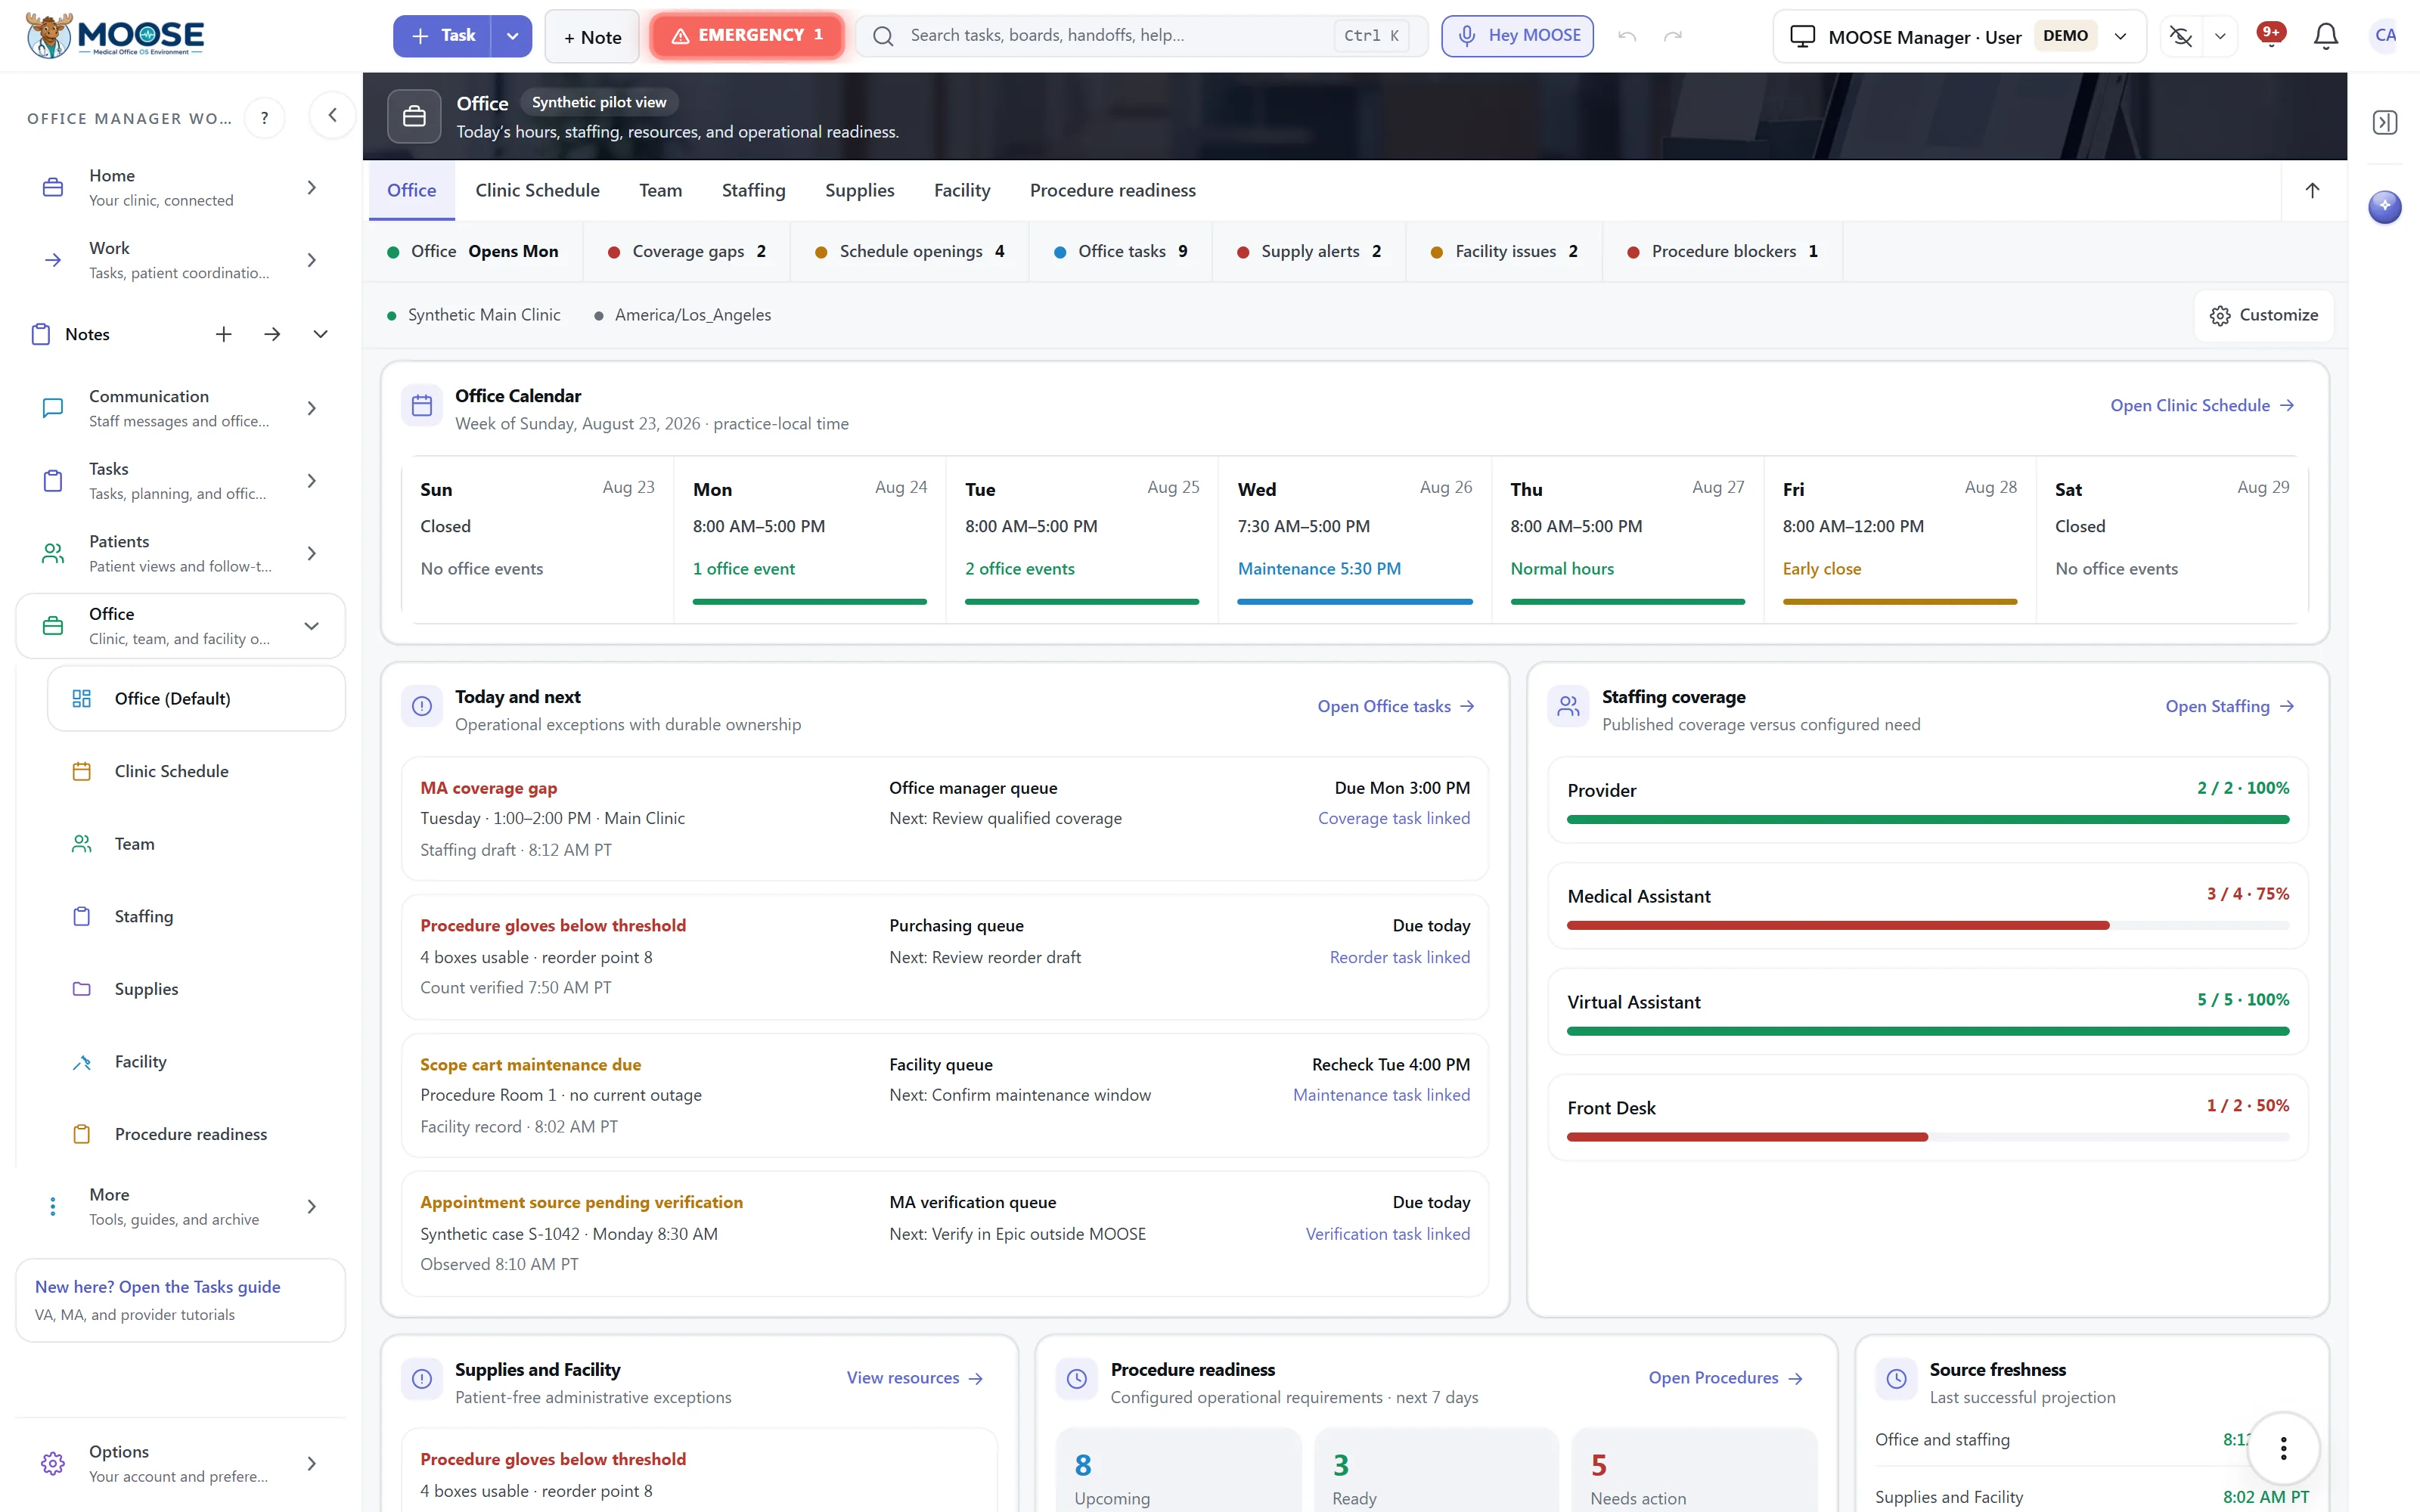Select the Wed Aug 26 calendar day
The width and height of the screenshot is (2420, 1512).
click(x=1354, y=540)
